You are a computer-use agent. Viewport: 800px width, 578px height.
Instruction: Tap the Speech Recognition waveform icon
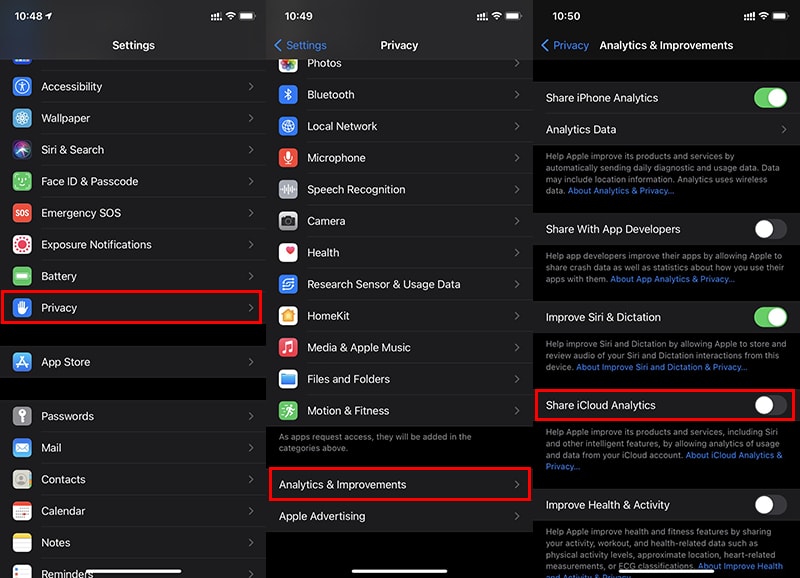tap(288, 190)
